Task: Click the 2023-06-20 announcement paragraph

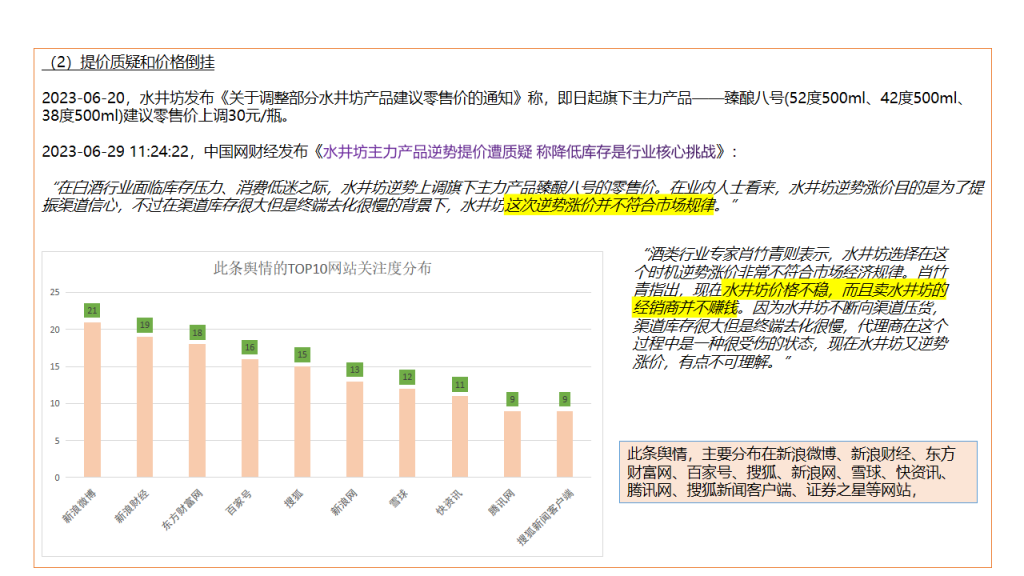Action: (x=500, y=106)
